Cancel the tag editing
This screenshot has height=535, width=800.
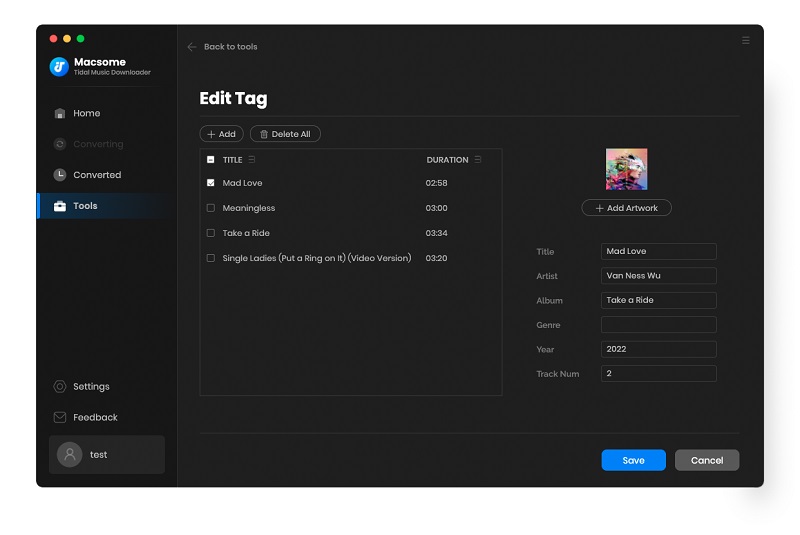tap(707, 460)
